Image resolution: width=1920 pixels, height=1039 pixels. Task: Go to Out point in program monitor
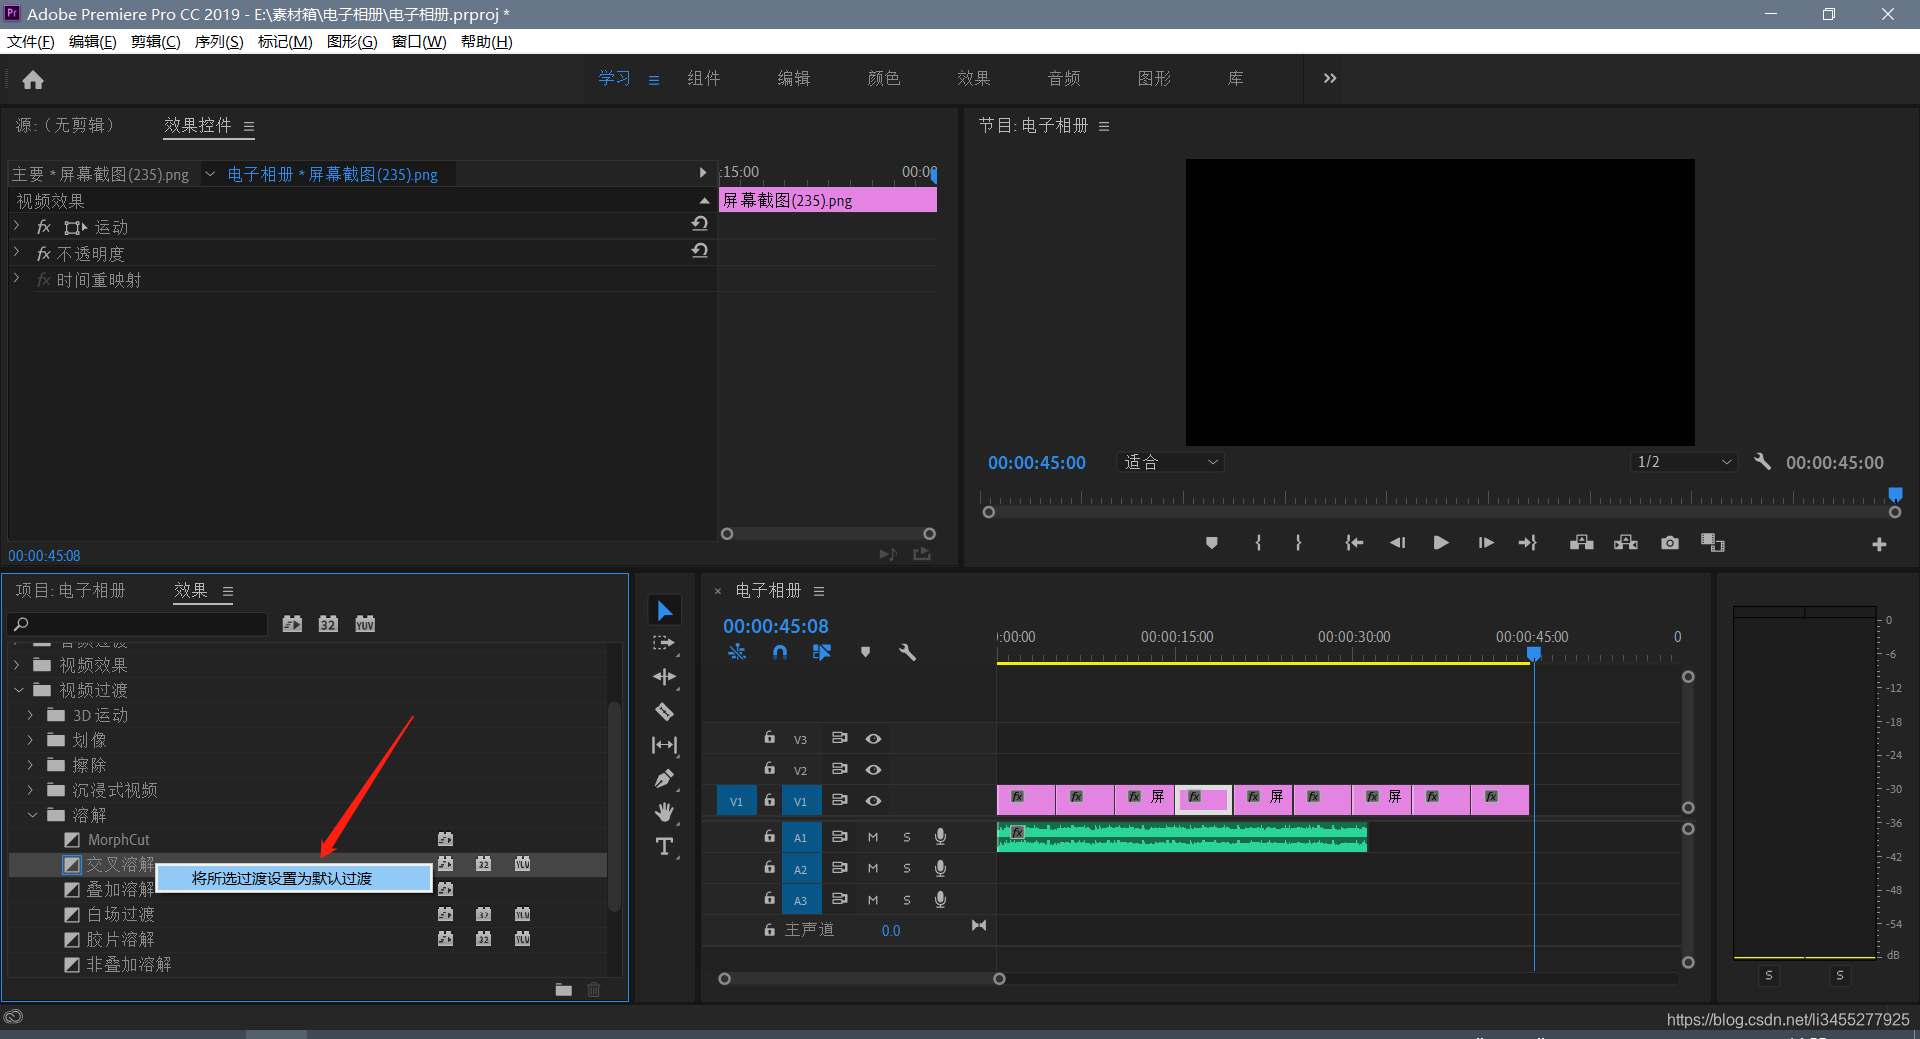click(x=1528, y=543)
